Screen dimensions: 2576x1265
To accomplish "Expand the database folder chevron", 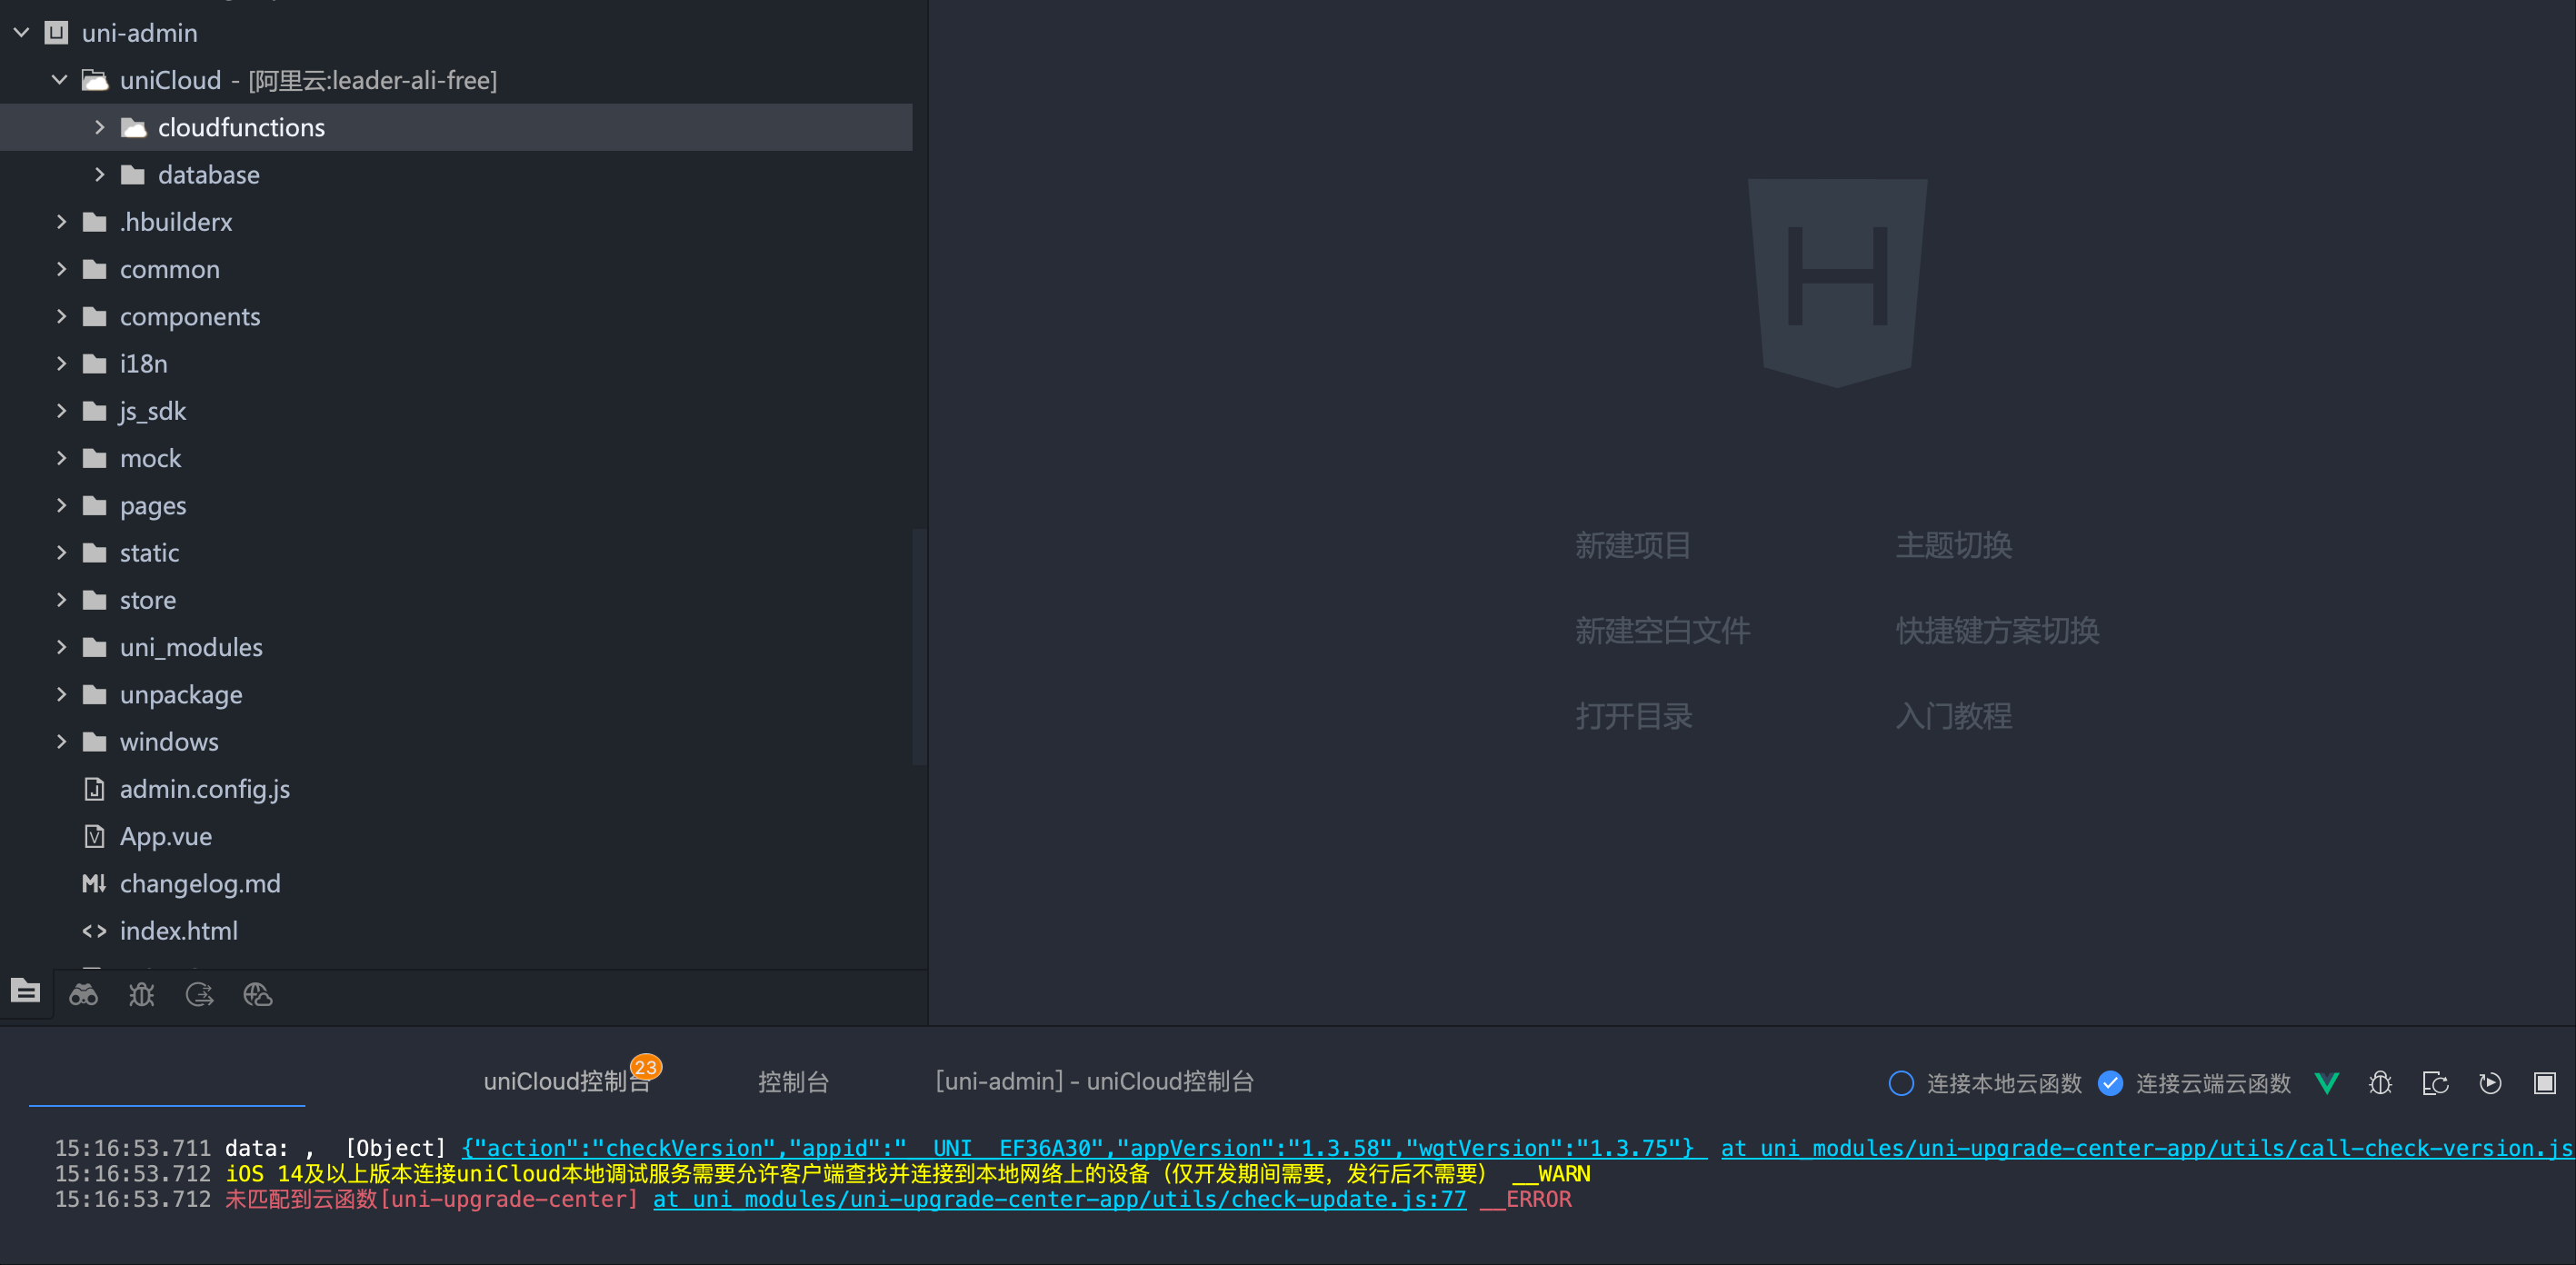I will [99, 174].
